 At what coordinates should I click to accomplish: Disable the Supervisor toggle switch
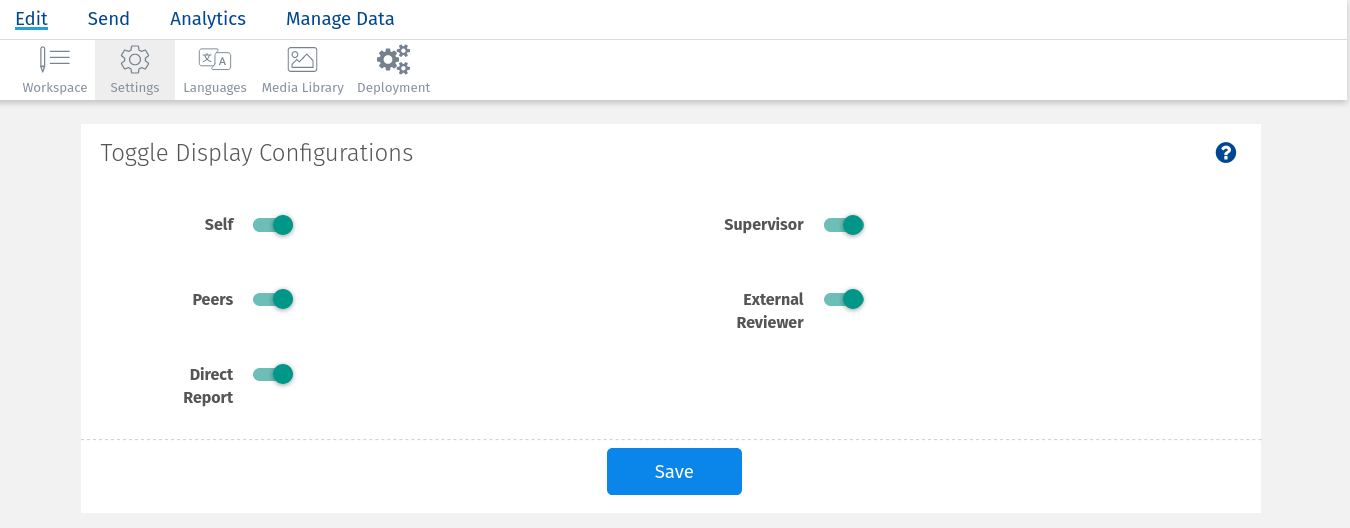tap(843, 225)
